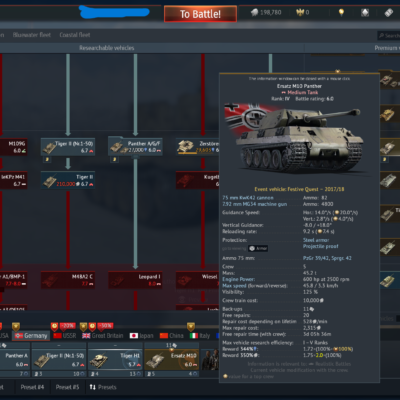Select the Ersatz M10 crew slot
Image resolution: width=400 pixels, height=400 pixels.
click(x=172, y=360)
